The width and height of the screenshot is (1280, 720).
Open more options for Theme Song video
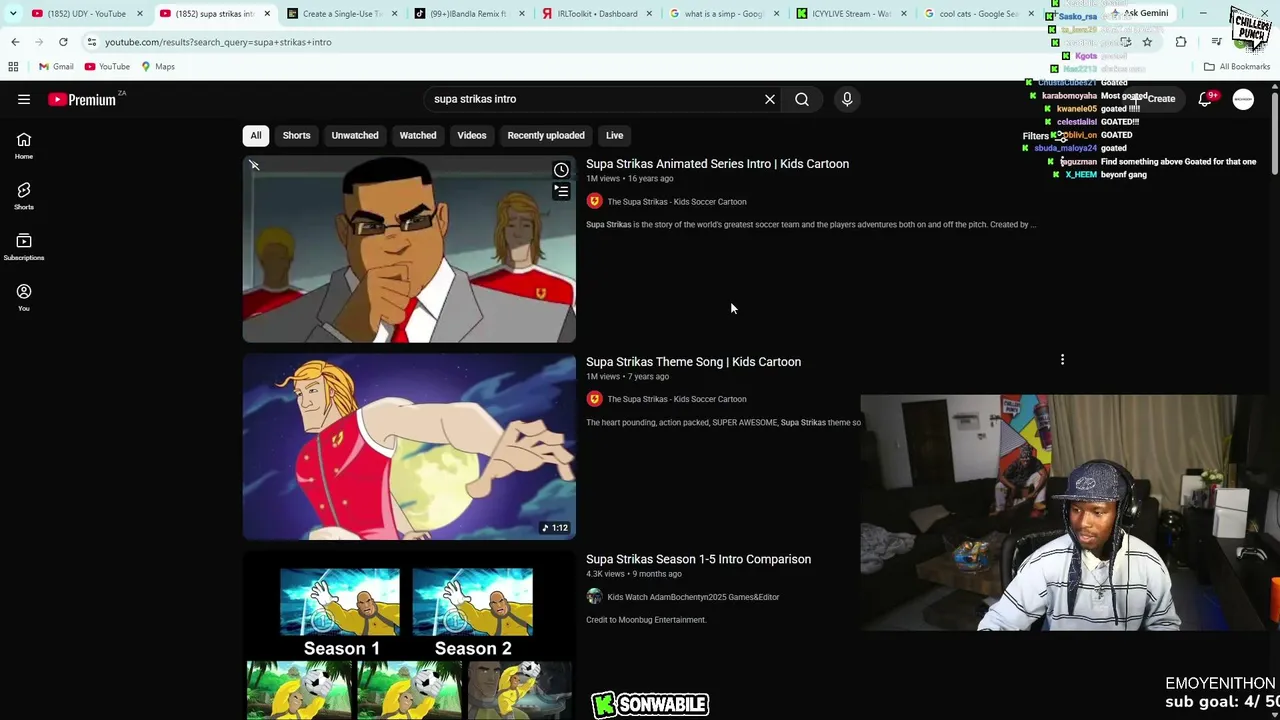click(1062, 360)
